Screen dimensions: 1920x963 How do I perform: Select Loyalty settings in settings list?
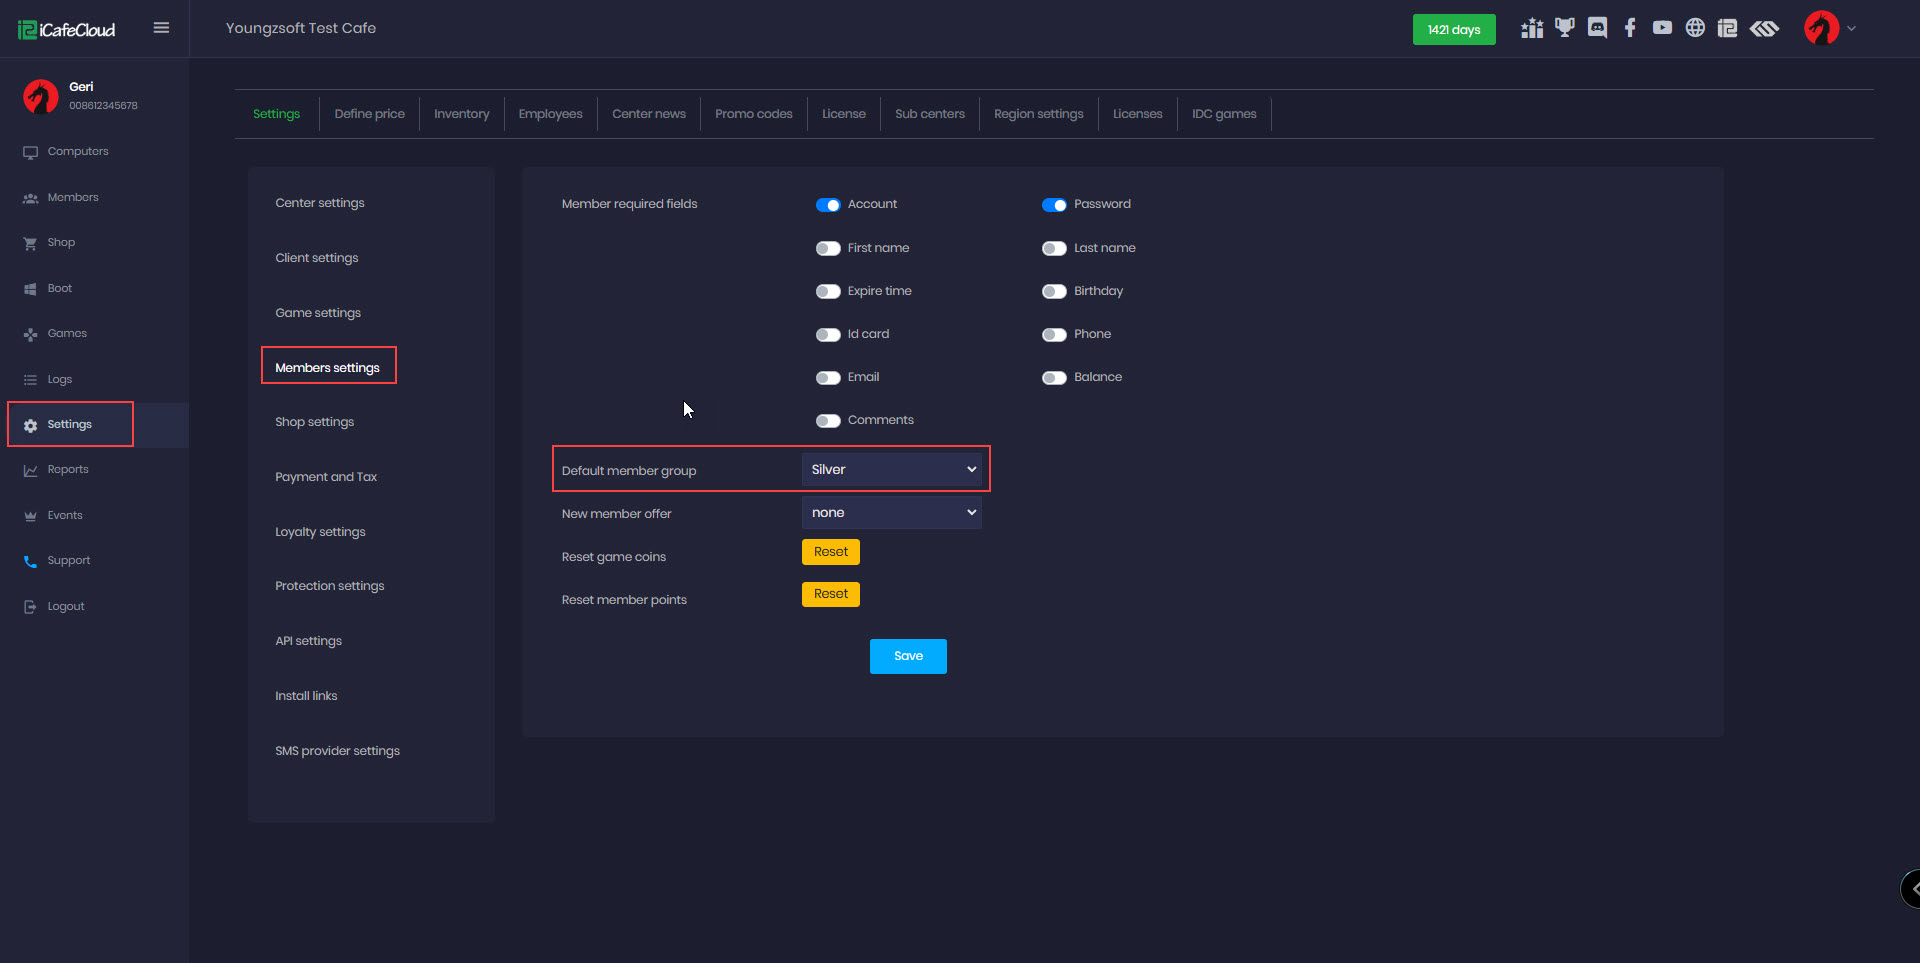(x=320, y=532)
